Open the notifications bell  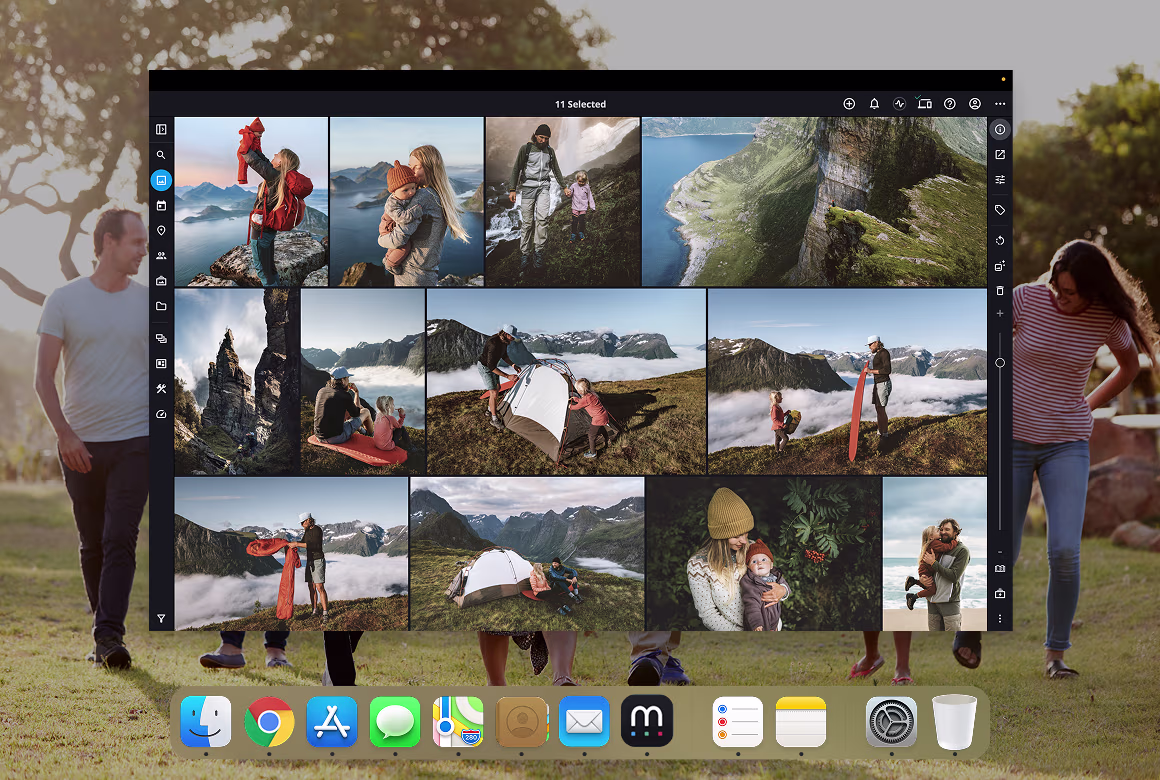[x=874, y=104]
